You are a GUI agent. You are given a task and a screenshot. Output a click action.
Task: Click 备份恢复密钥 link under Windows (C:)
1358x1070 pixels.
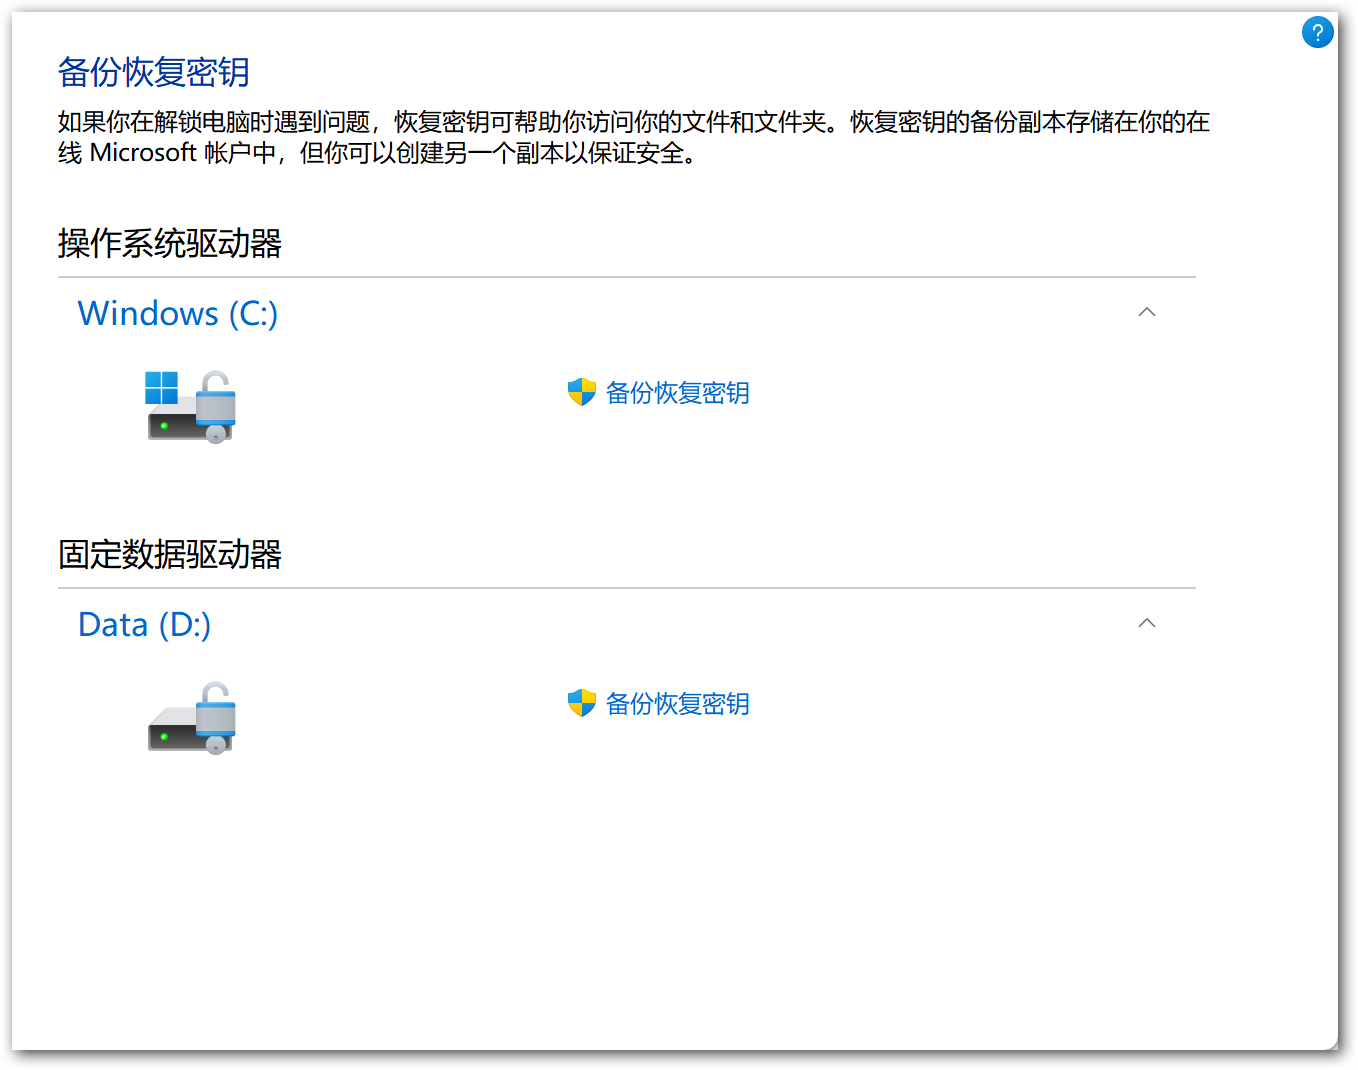tap(678, 393)
